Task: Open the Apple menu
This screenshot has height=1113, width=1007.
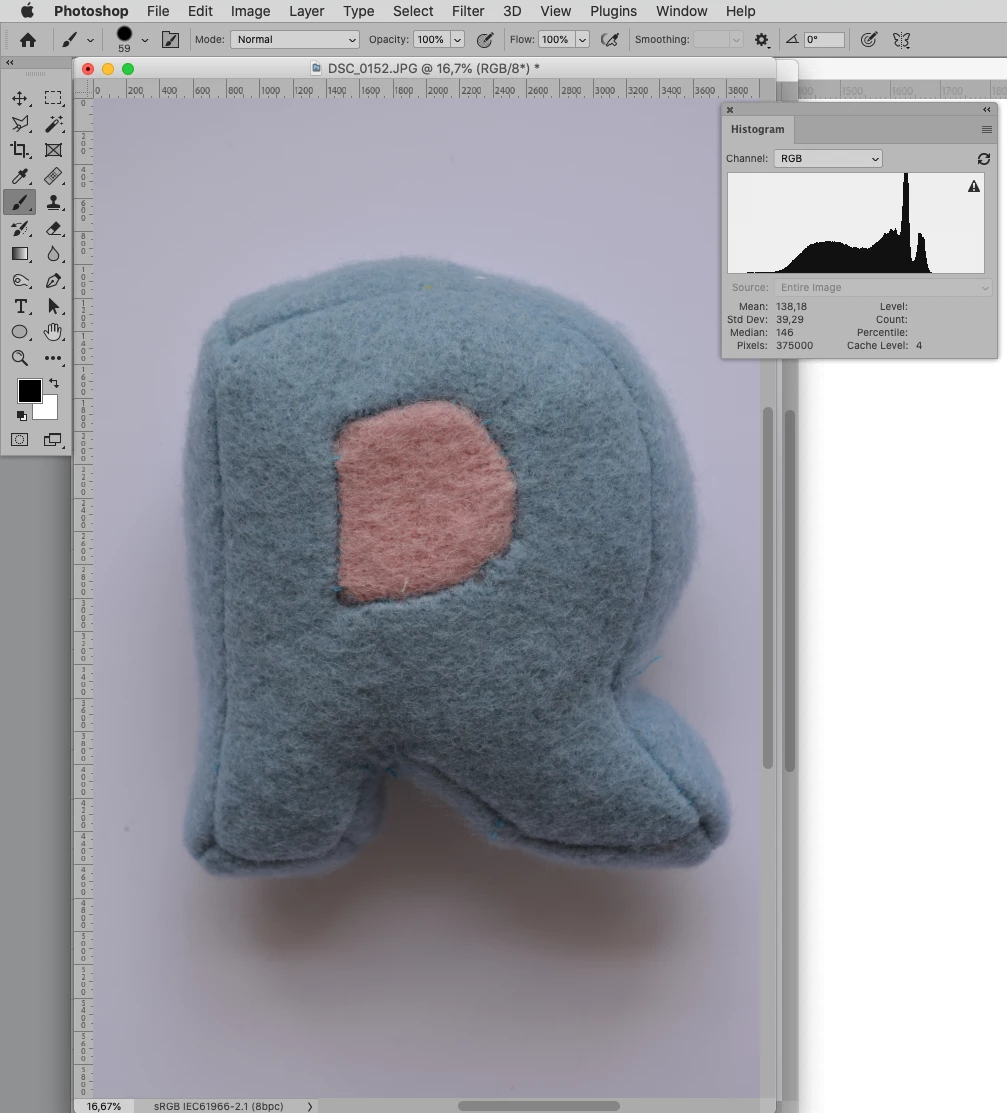Action: [x=27, y=11]
